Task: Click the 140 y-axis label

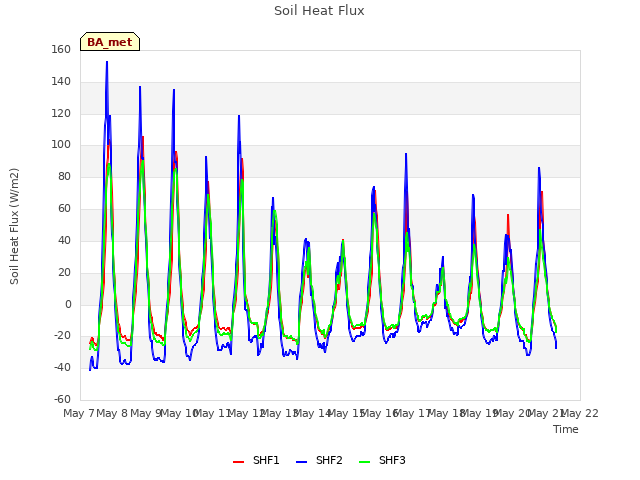Action: pyautogui.click(x=61, y=81)
